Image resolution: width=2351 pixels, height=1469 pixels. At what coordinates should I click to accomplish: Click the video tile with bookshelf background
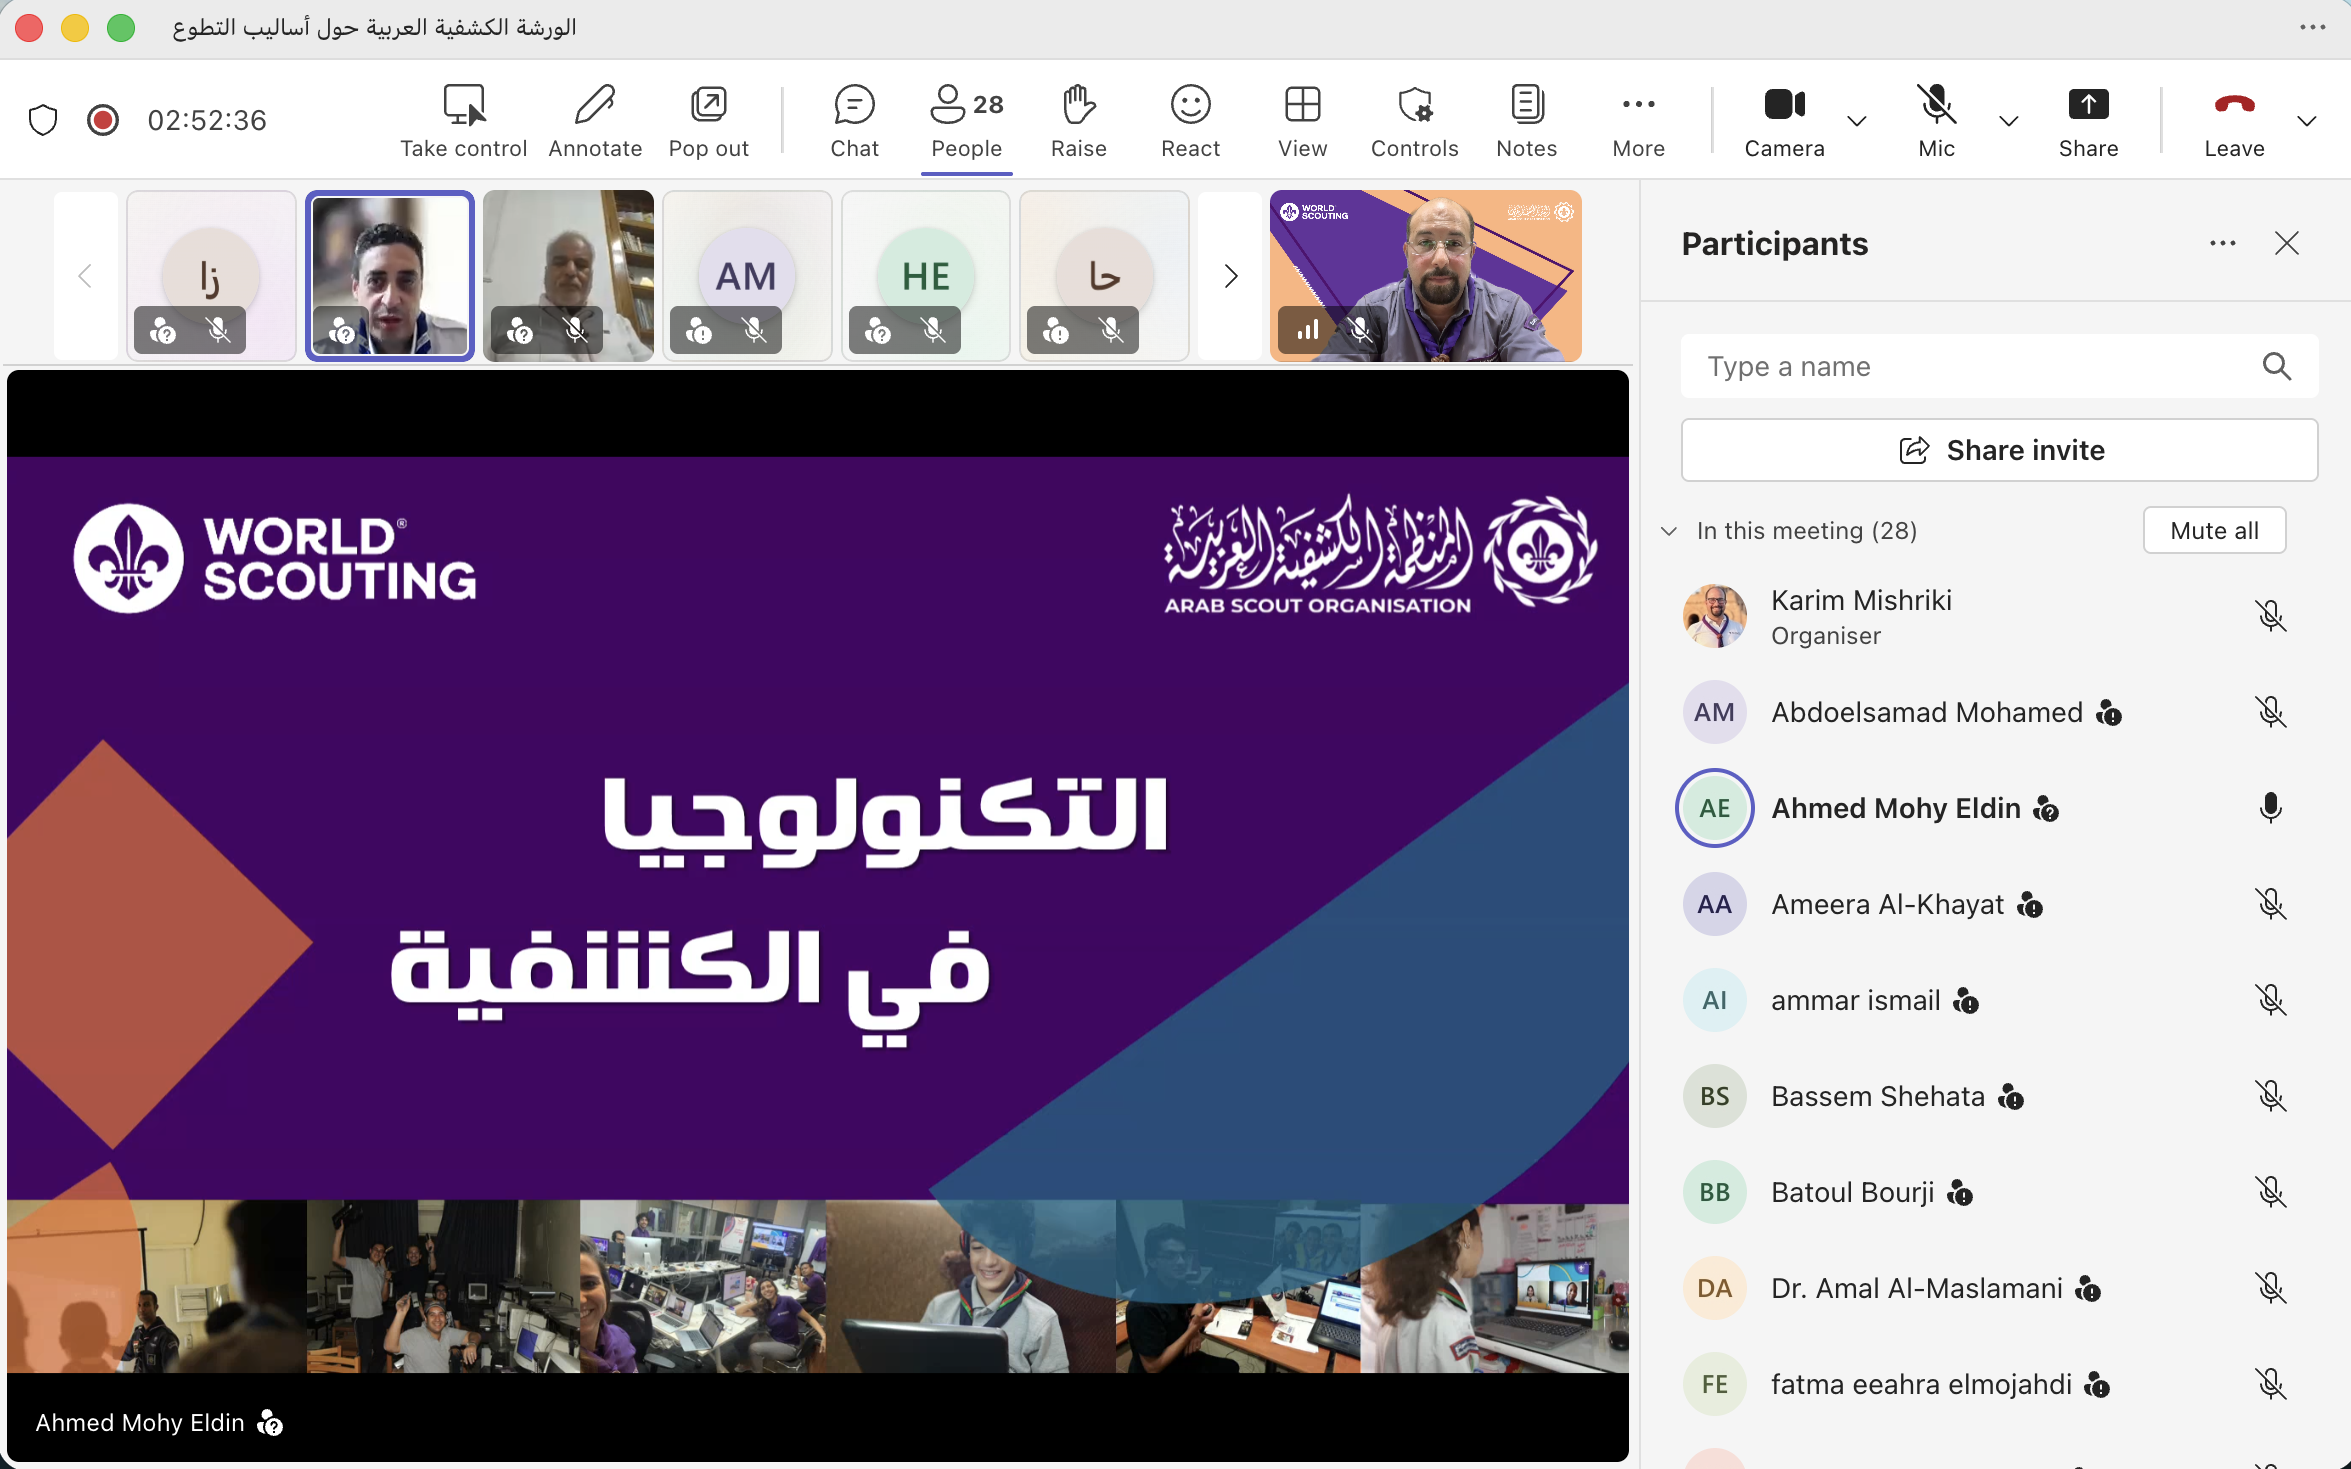[568, 276]
